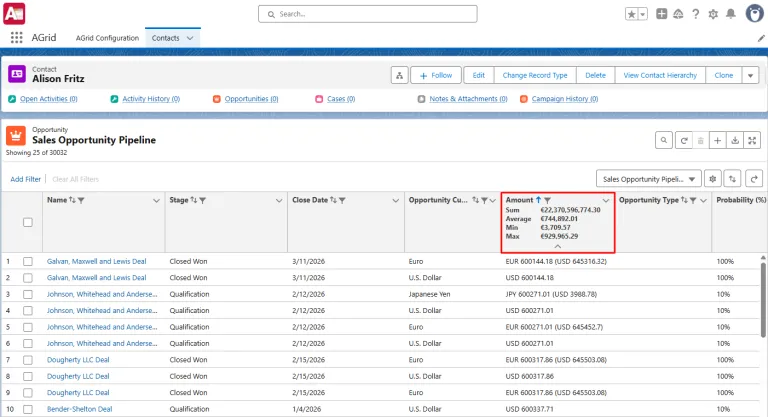Image resolution: width=768 pixels, height=417 pixels.
Task: Open the user profile avatar
Action: click(x=755, y=14)
